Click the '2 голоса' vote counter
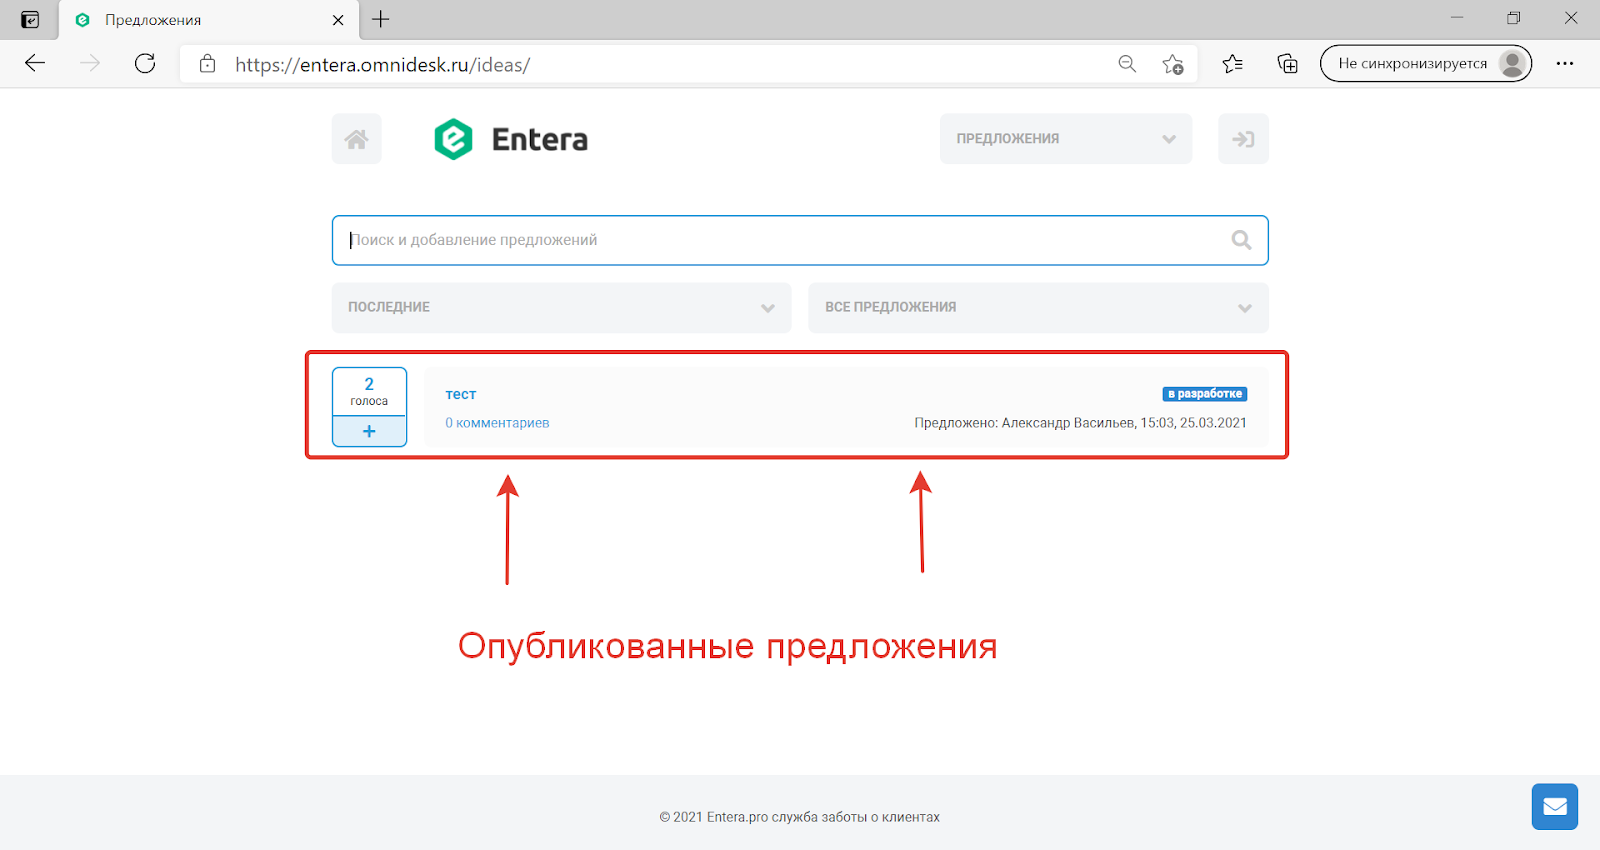 point(369,392)
